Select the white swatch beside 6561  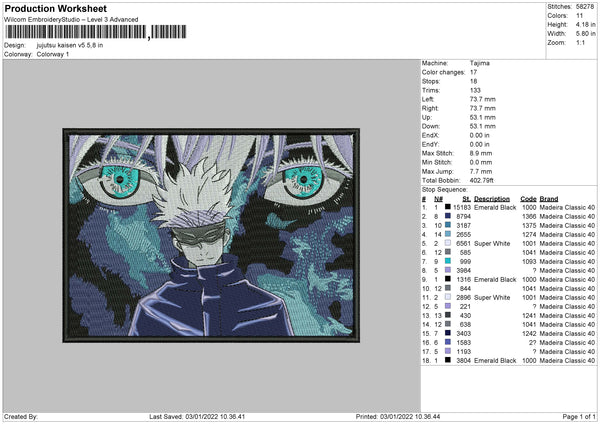448,243
